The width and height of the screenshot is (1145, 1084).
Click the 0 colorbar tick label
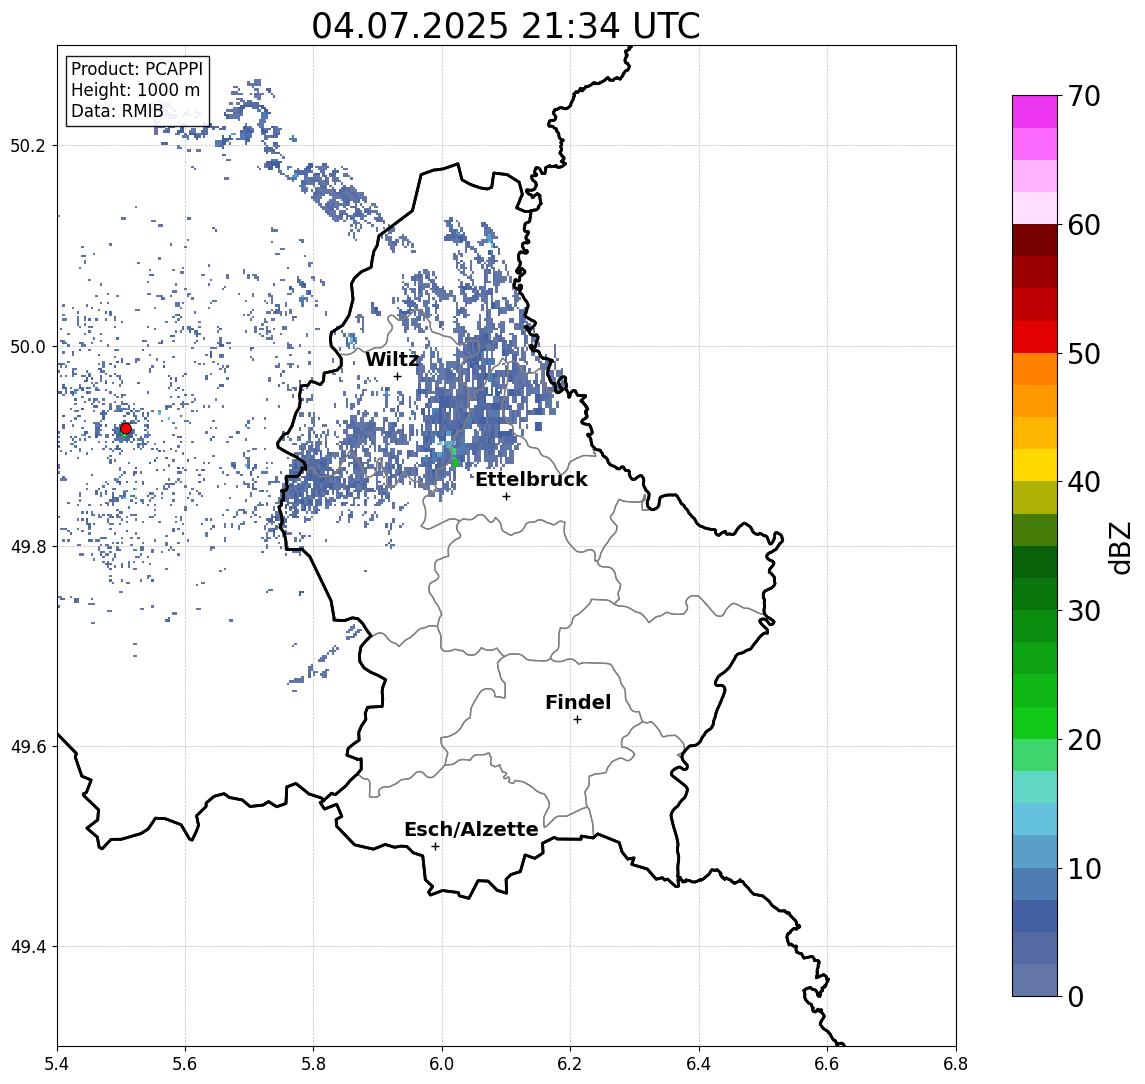[1076, 996]
